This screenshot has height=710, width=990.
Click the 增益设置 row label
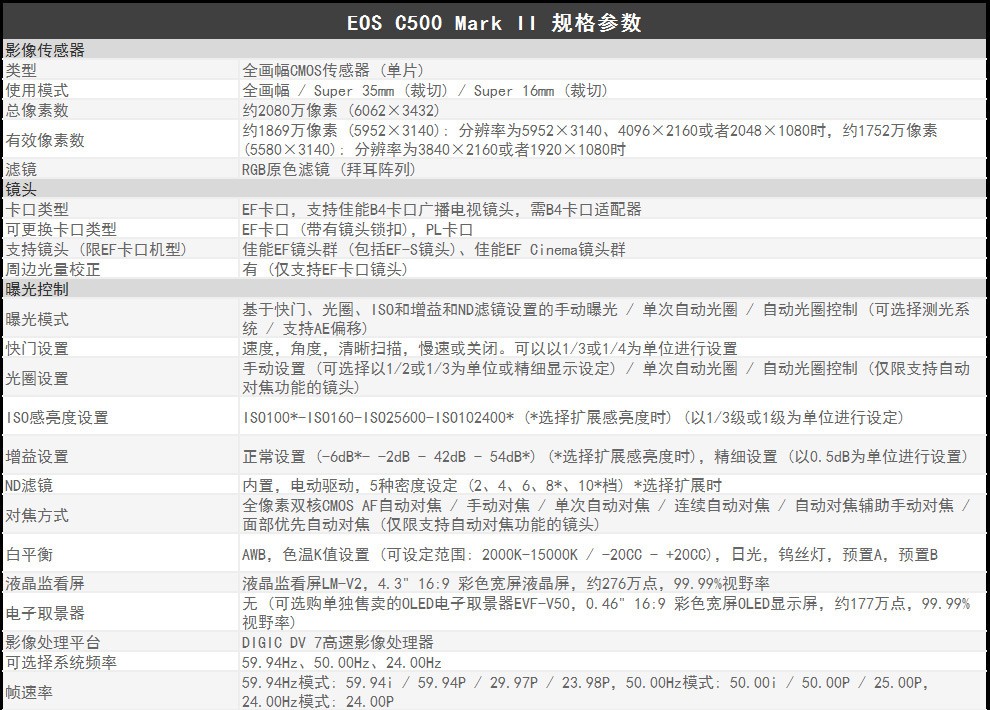tap(37, 456)
